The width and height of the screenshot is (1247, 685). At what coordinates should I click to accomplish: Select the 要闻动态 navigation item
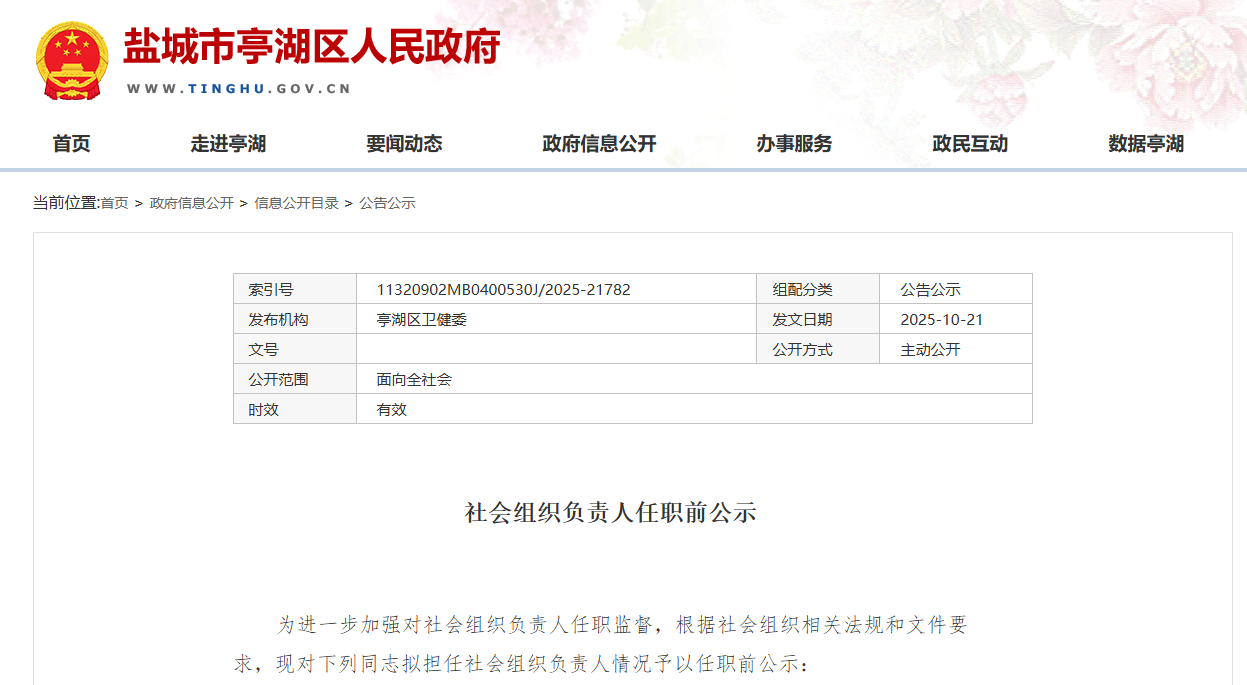click(404, 144)
